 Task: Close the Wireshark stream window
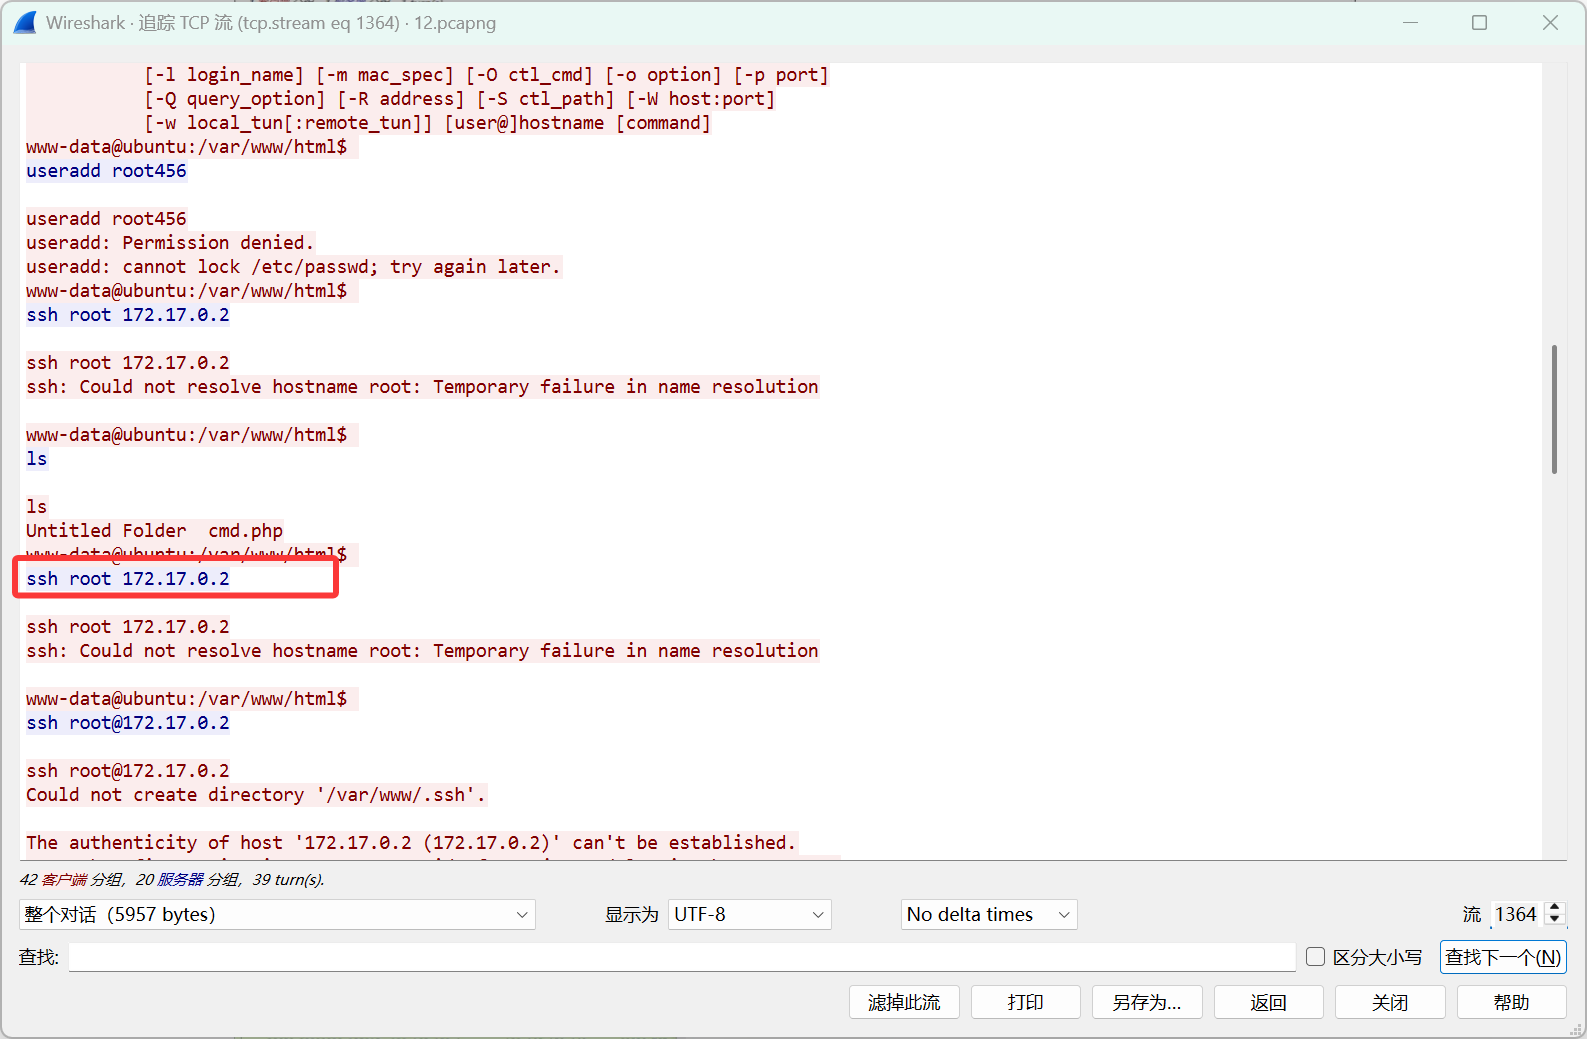[x=1550, y=22]
